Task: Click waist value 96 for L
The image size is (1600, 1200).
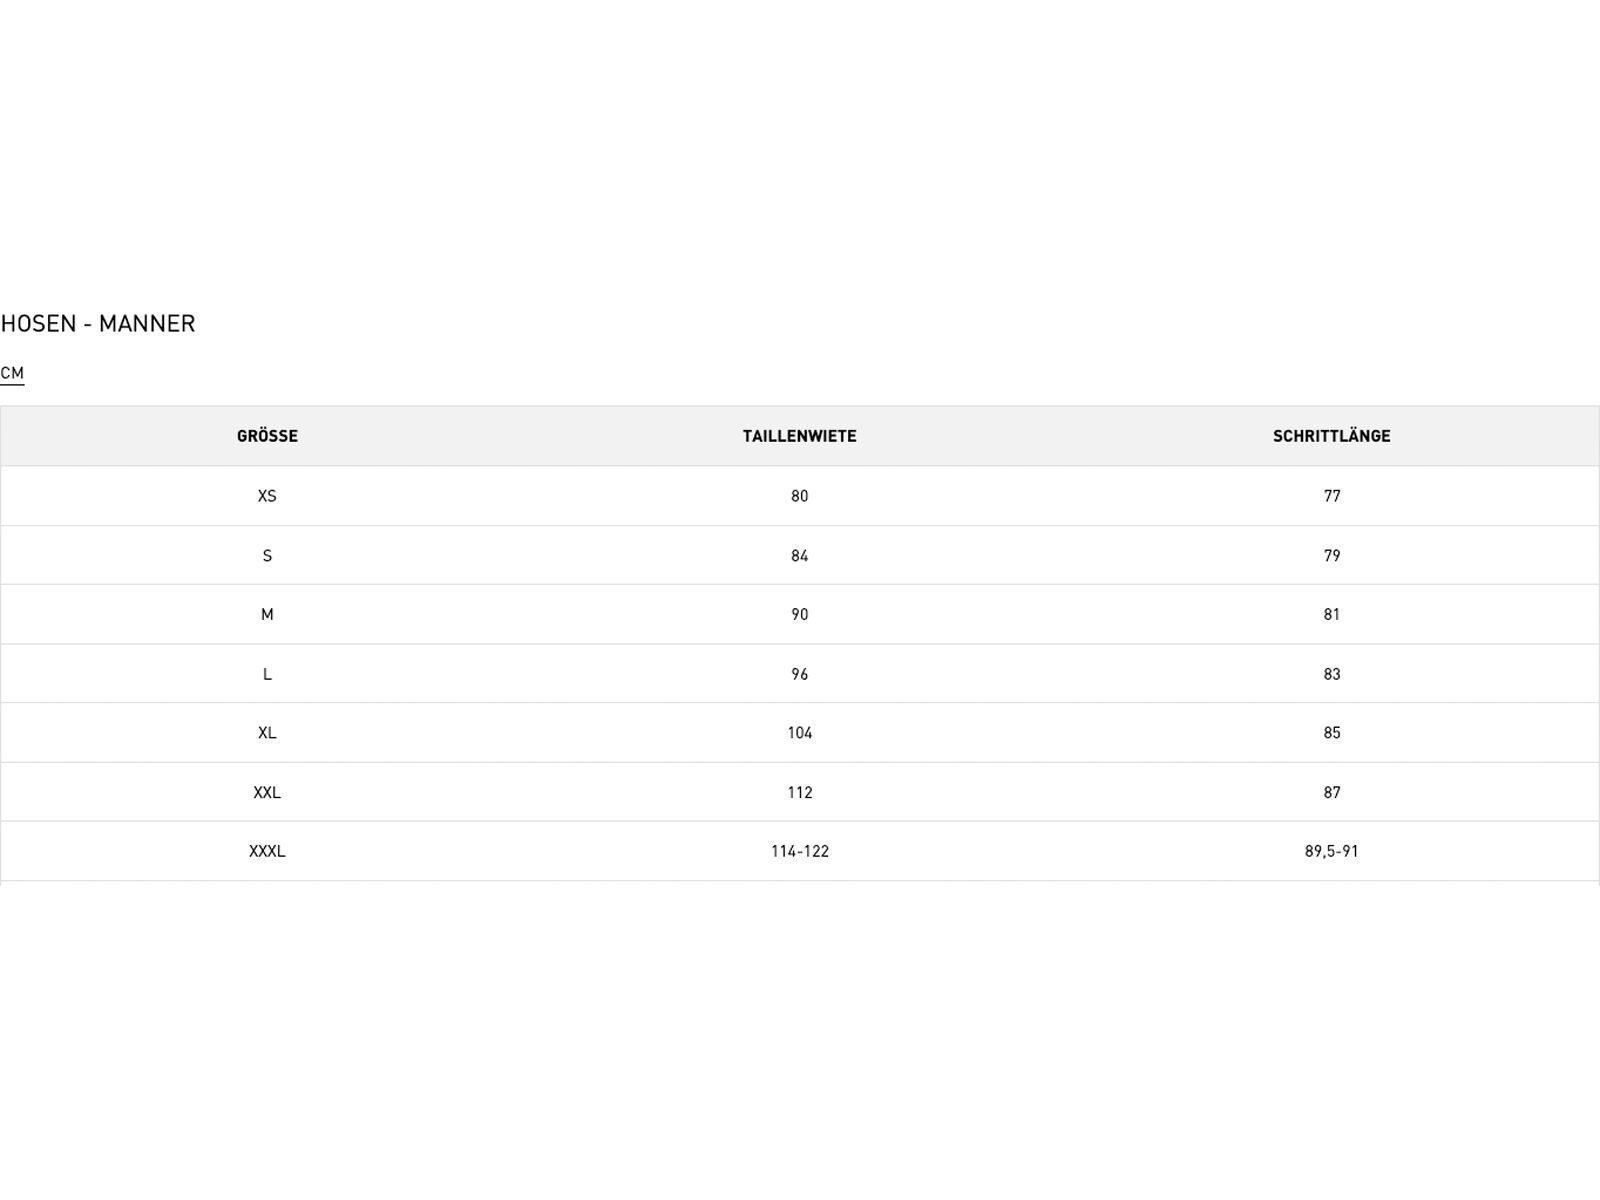Action: tap(799, 674)
